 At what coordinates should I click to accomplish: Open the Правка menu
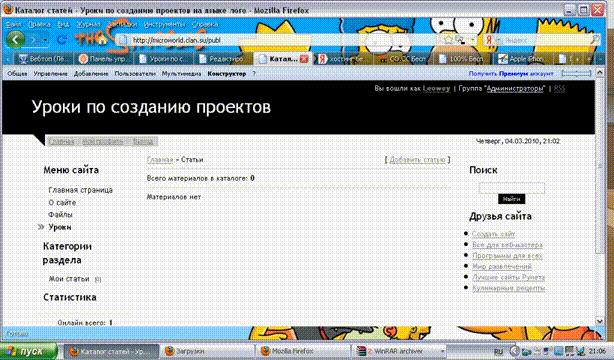39,24
